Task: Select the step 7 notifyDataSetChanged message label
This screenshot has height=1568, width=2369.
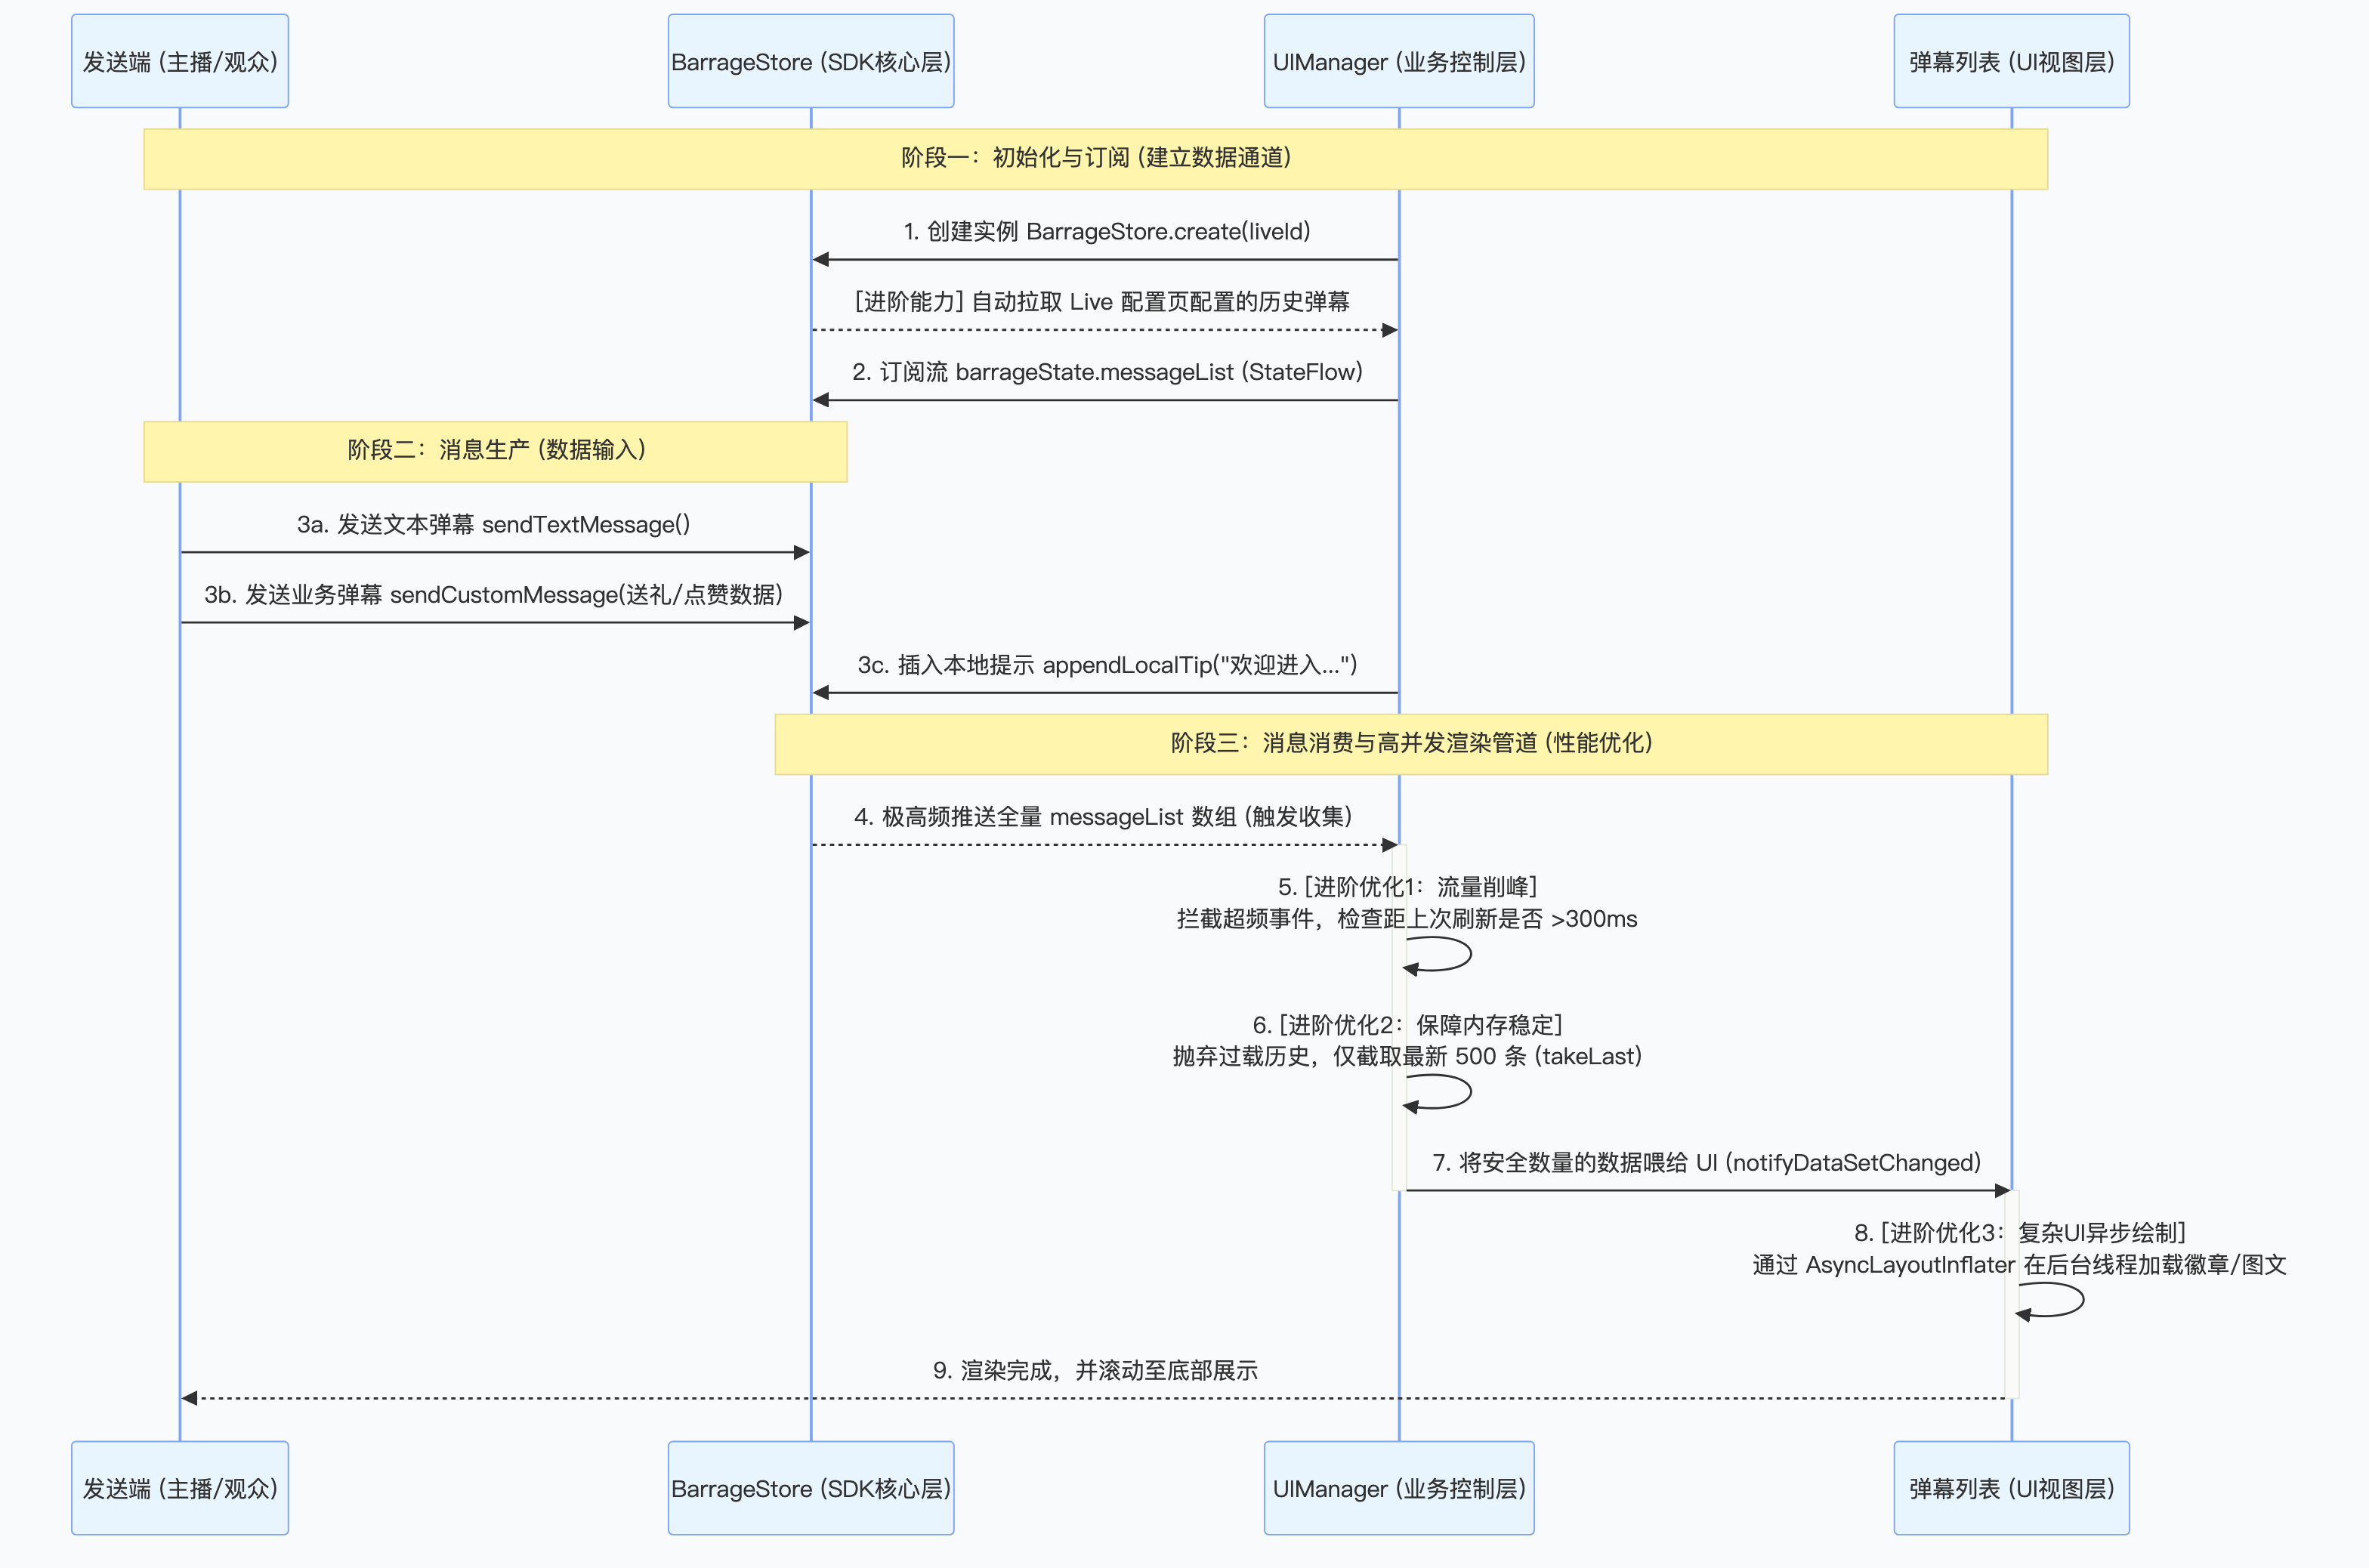Action: pos(1706,1163)
